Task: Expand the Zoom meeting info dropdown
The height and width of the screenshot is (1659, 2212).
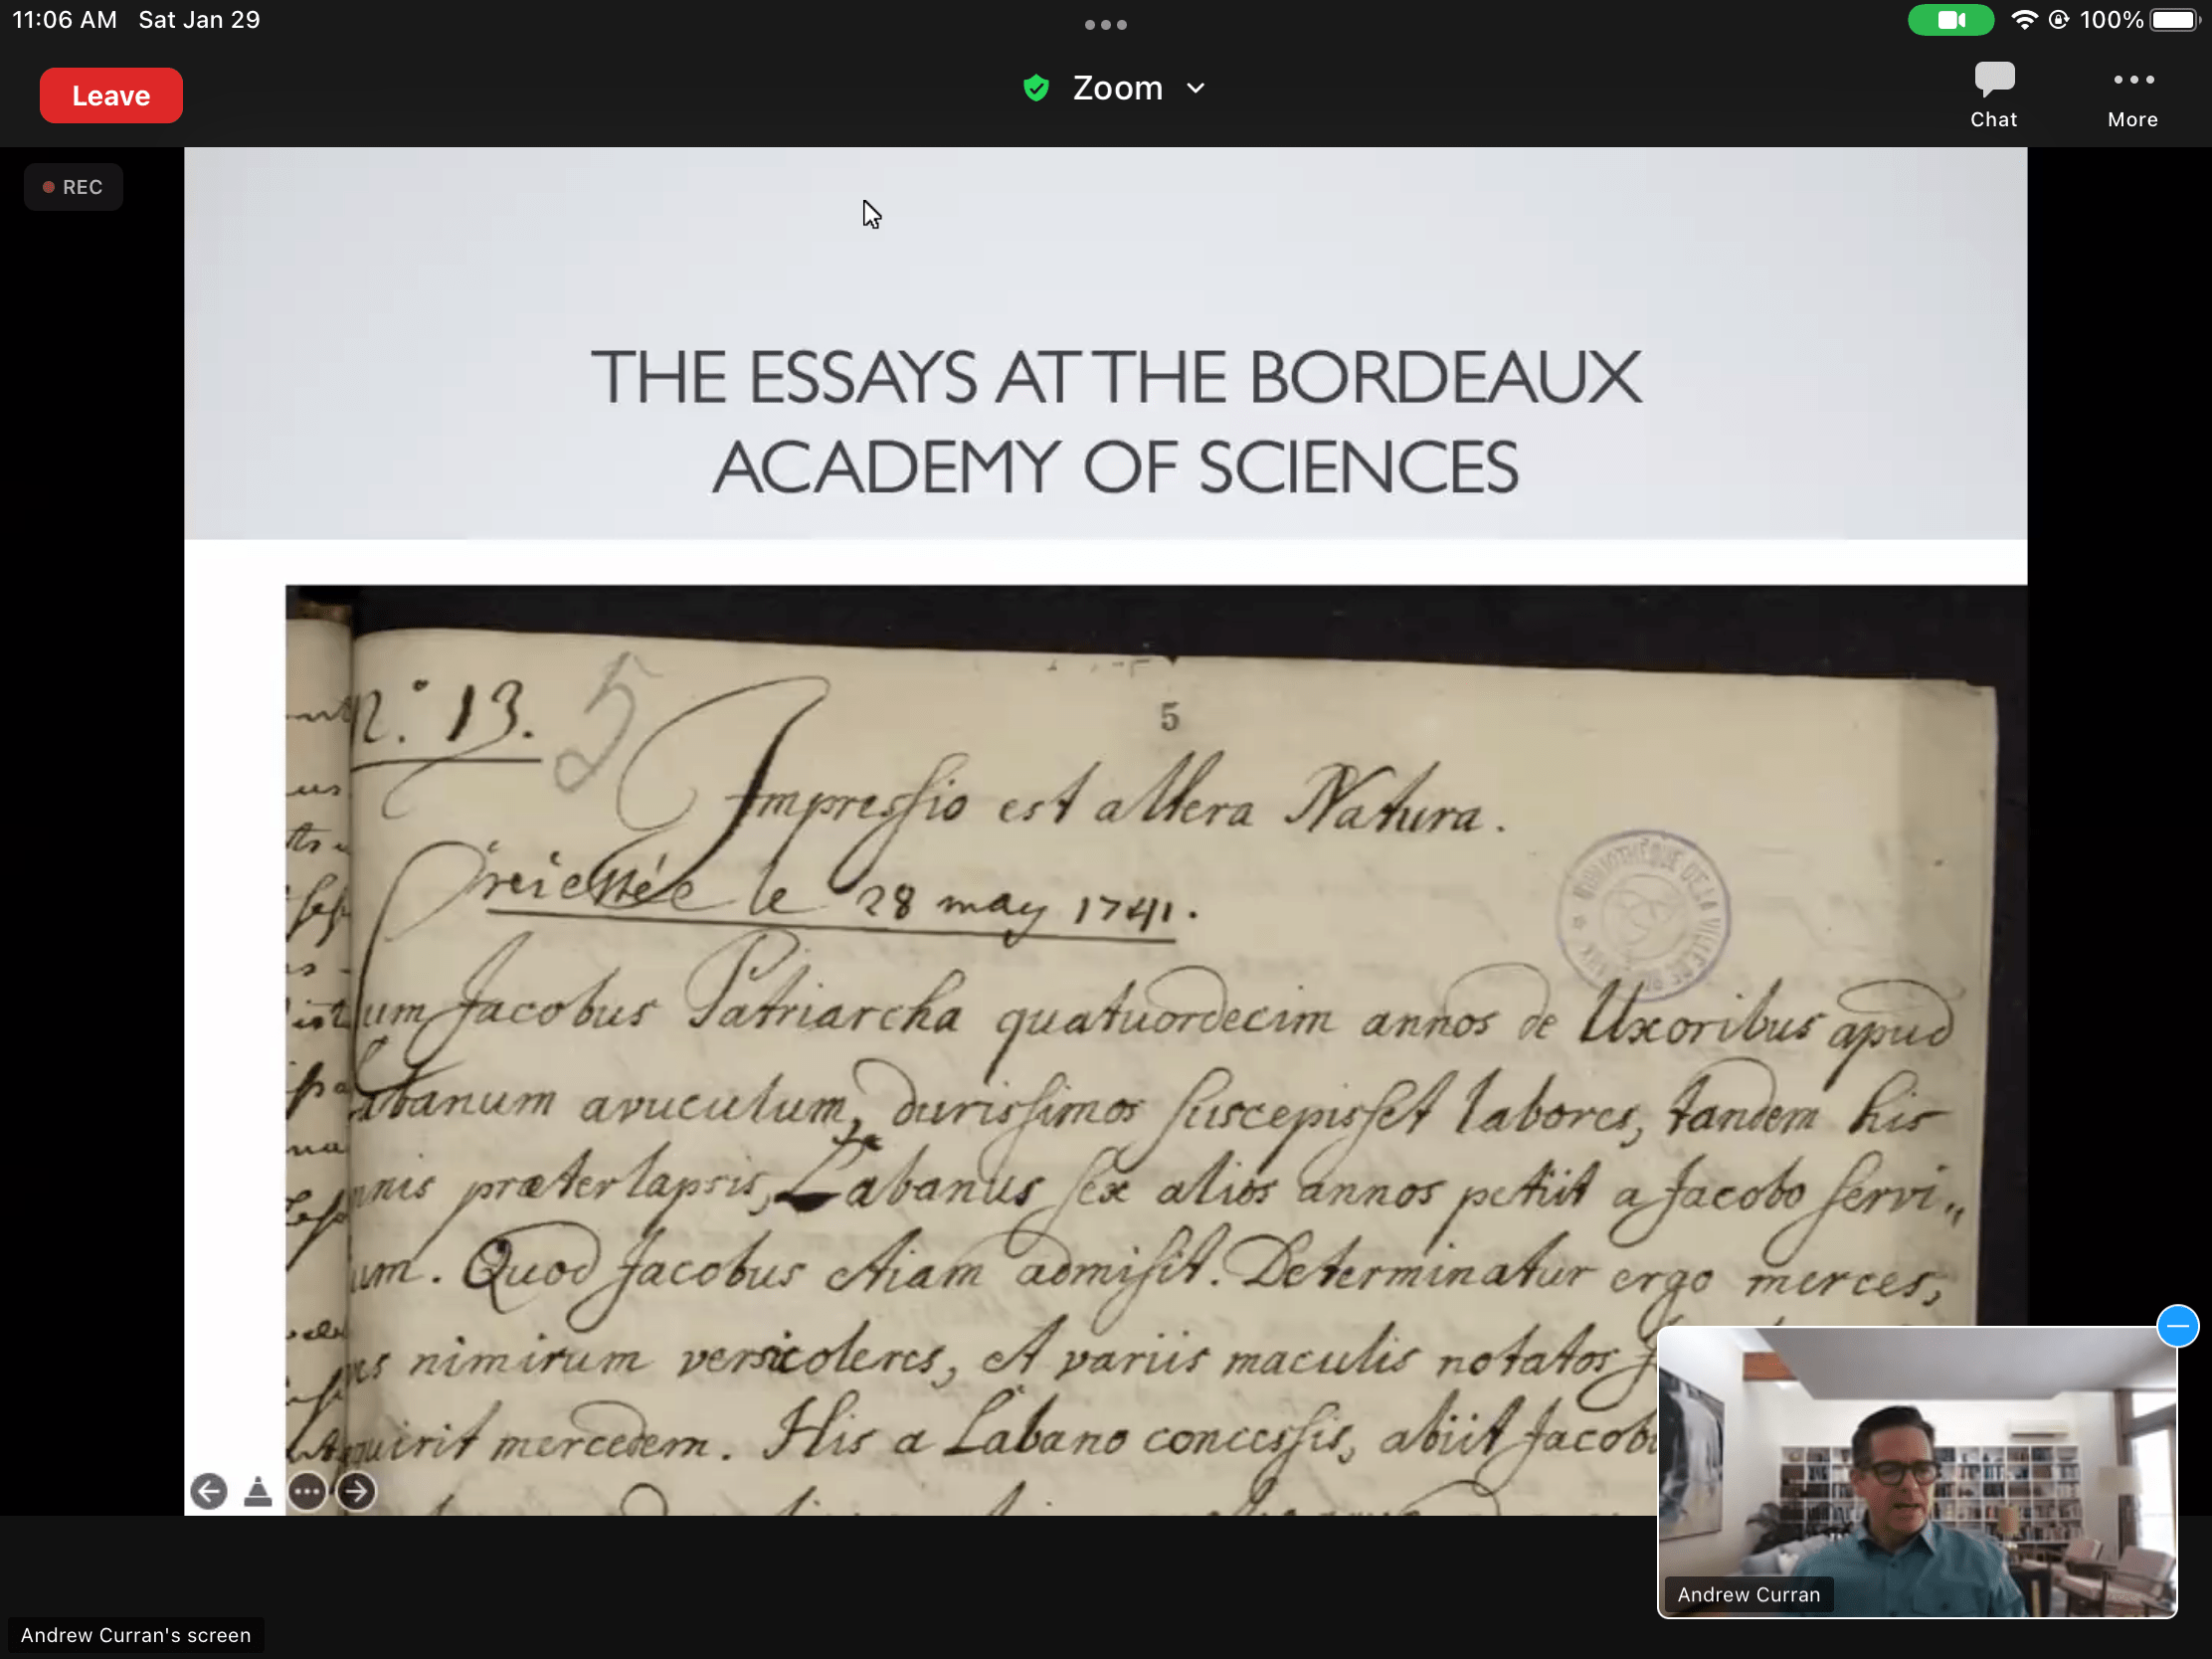Action: pyautogui.click(x=1196, y=89)
